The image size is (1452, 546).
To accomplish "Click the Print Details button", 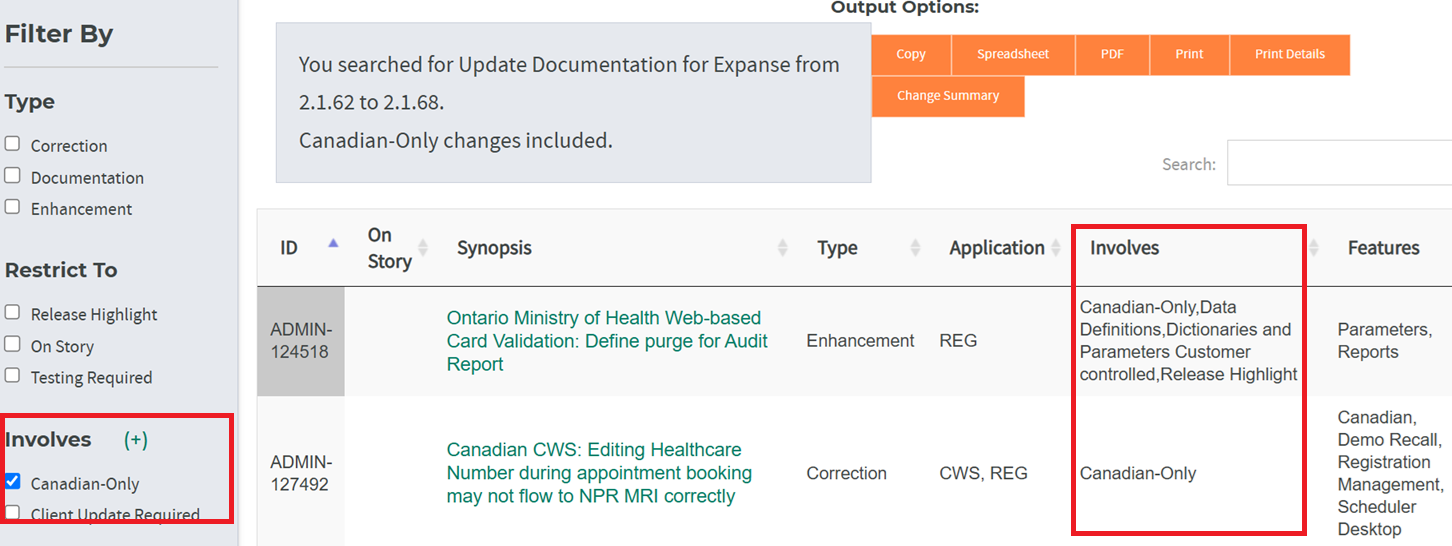I will click(1290, 55).
